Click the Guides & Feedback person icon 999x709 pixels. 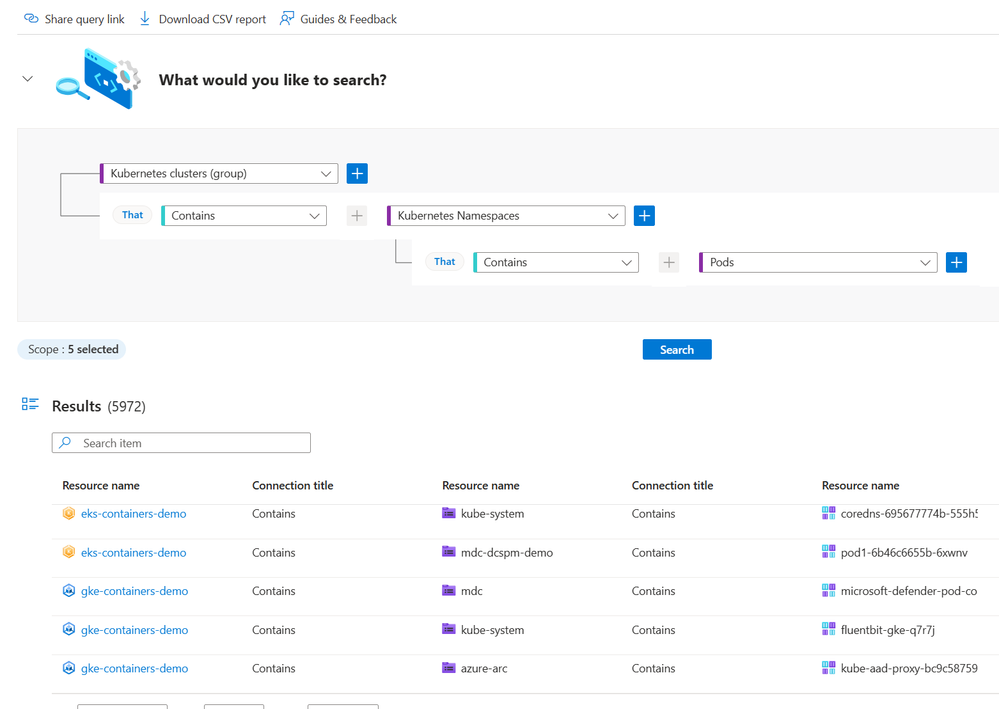coord(287,18)
